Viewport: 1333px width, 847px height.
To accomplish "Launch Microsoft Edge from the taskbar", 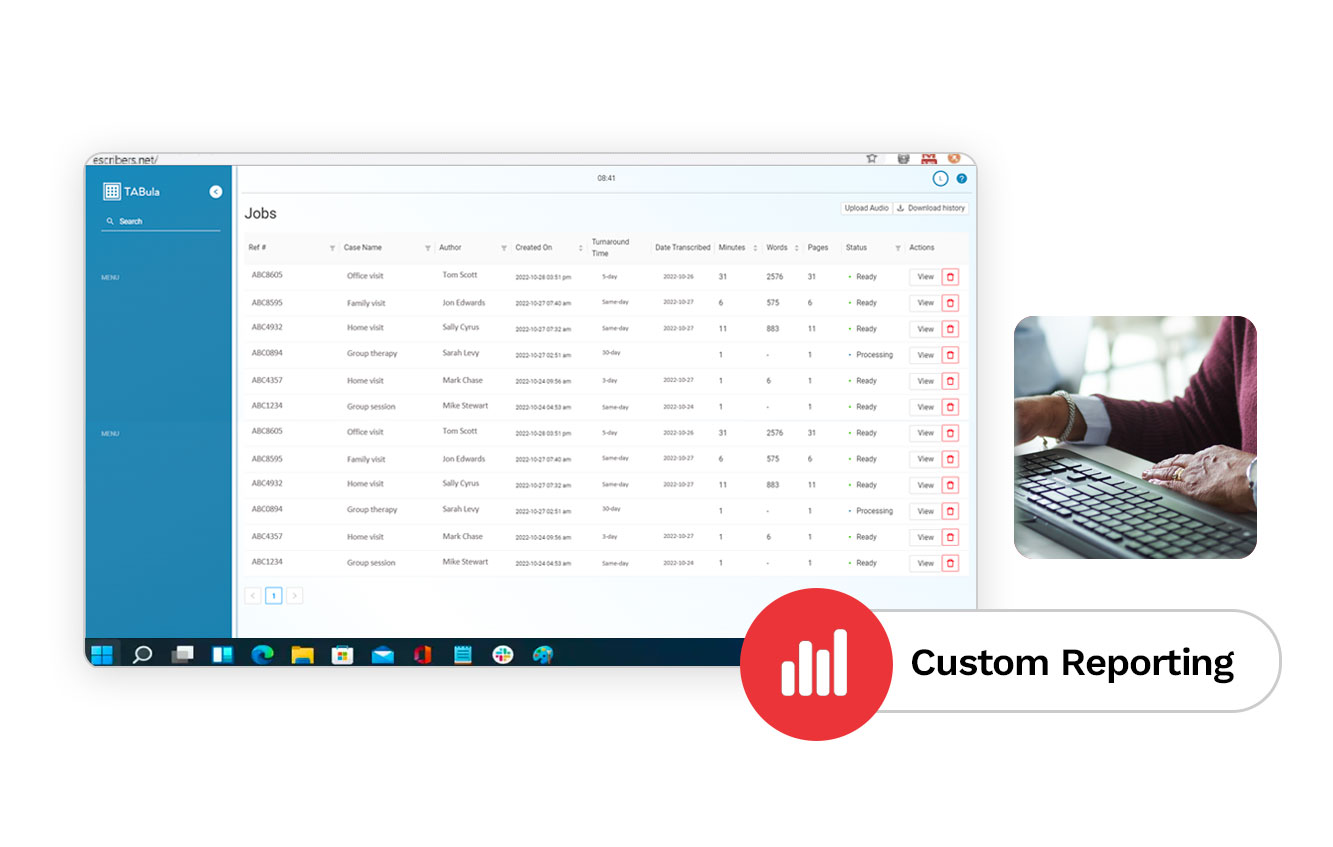I will pos(263,654).
